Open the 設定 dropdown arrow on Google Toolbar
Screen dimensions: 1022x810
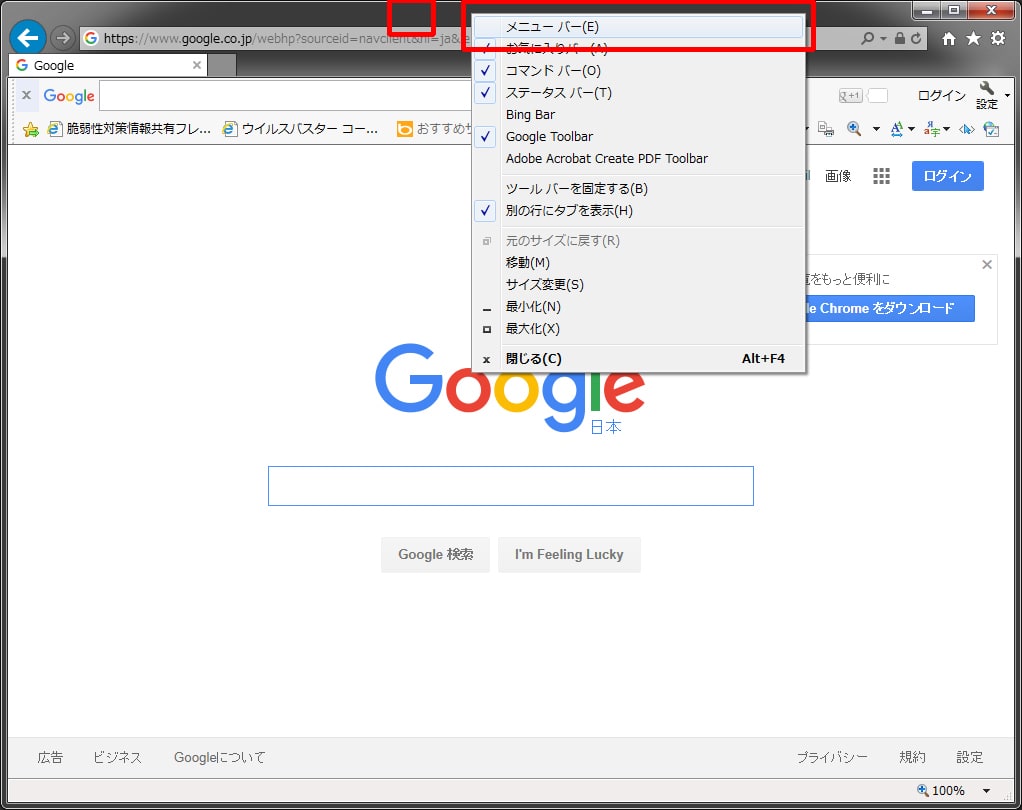(1007, 96)
